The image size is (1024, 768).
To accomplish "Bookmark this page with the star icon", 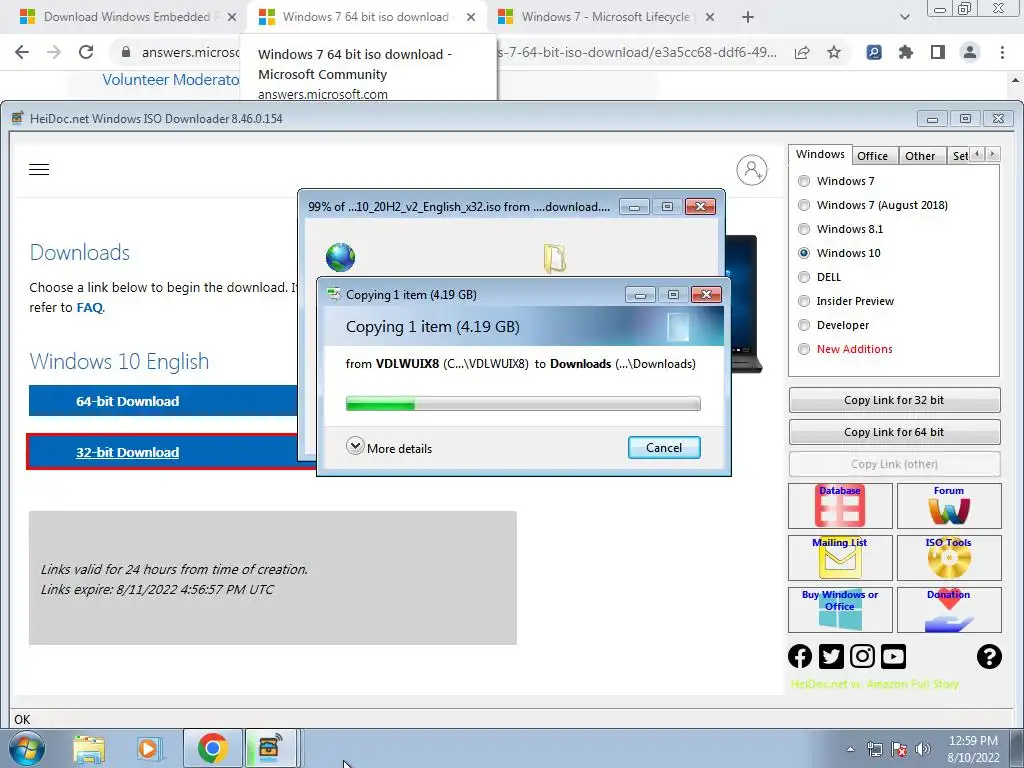I will click(834, 52).
